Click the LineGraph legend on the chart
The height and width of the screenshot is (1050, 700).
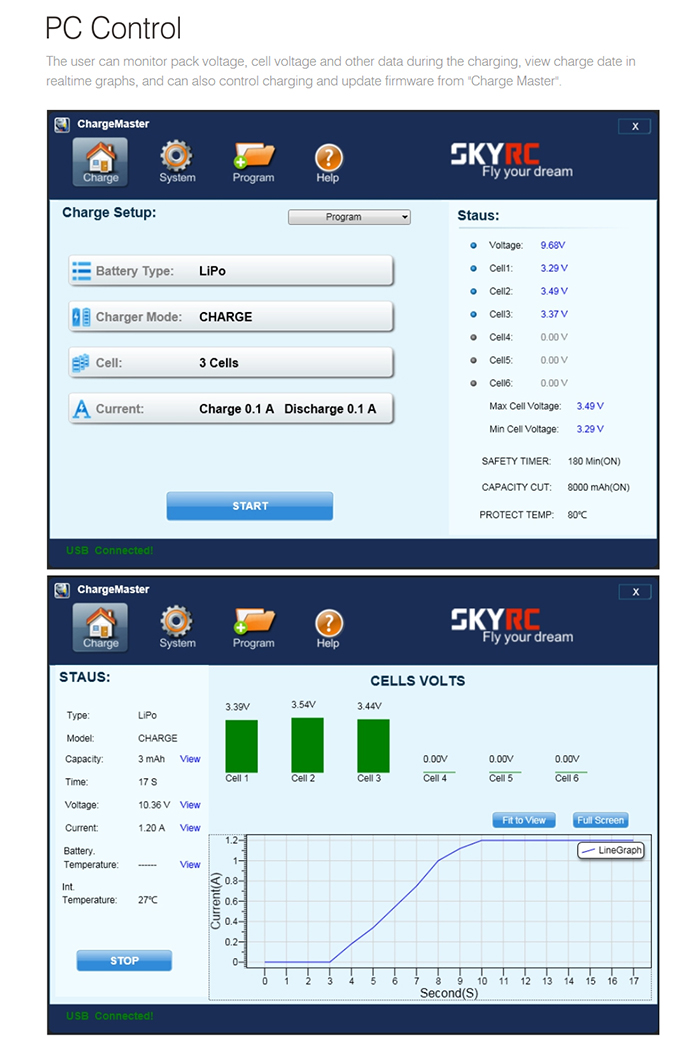coord(611,850)
